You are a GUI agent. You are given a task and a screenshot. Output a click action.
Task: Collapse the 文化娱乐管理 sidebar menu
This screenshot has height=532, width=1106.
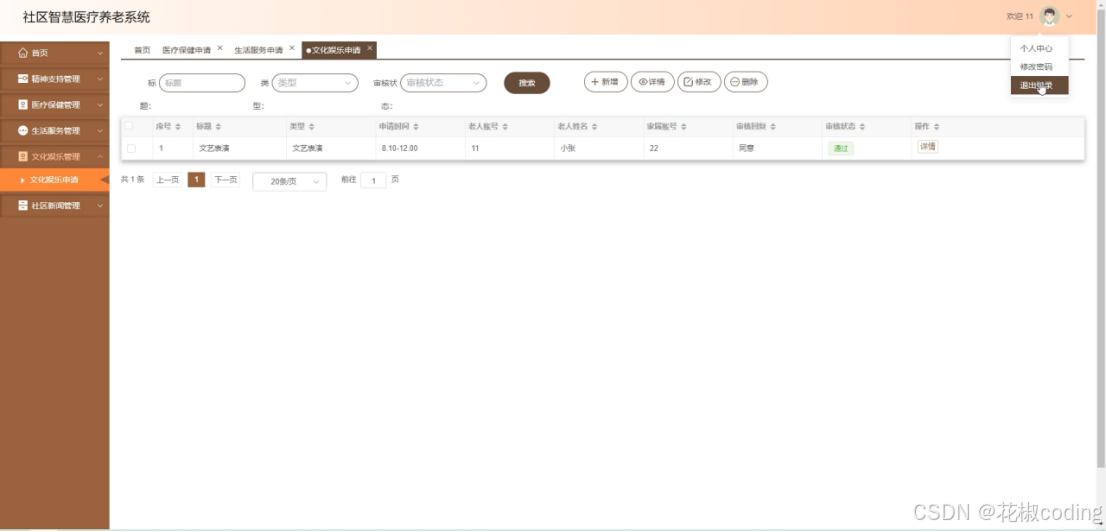pyautogui.click(x=54, y=157)
